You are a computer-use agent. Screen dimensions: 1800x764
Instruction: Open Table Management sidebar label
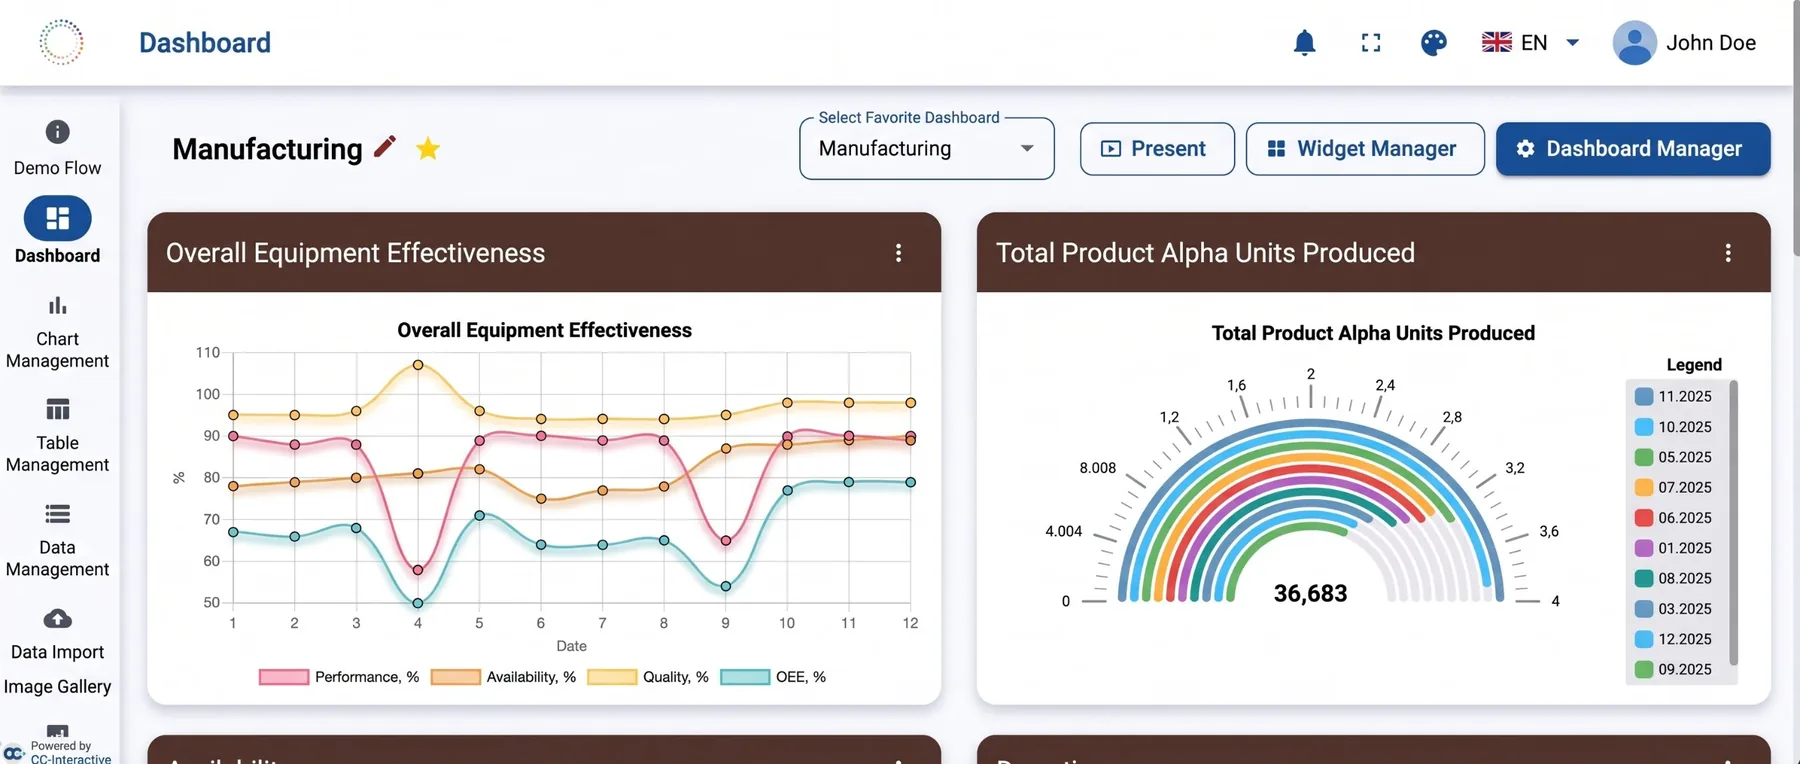57,454
